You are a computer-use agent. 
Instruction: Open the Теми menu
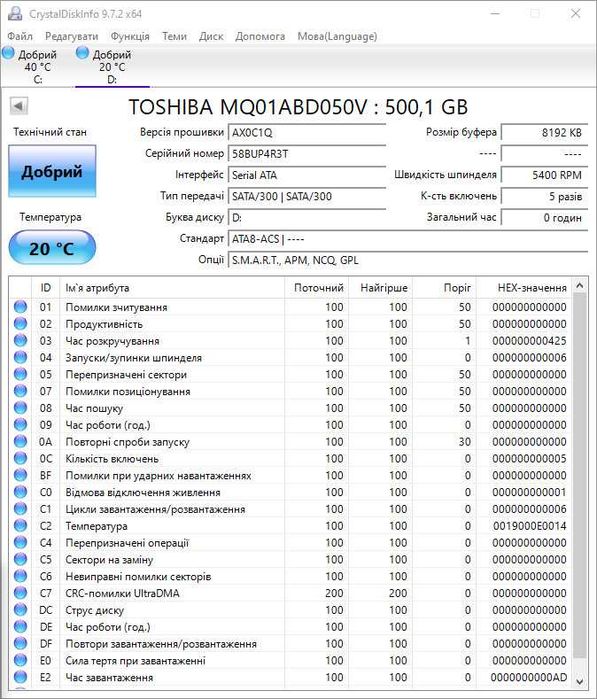174,36
